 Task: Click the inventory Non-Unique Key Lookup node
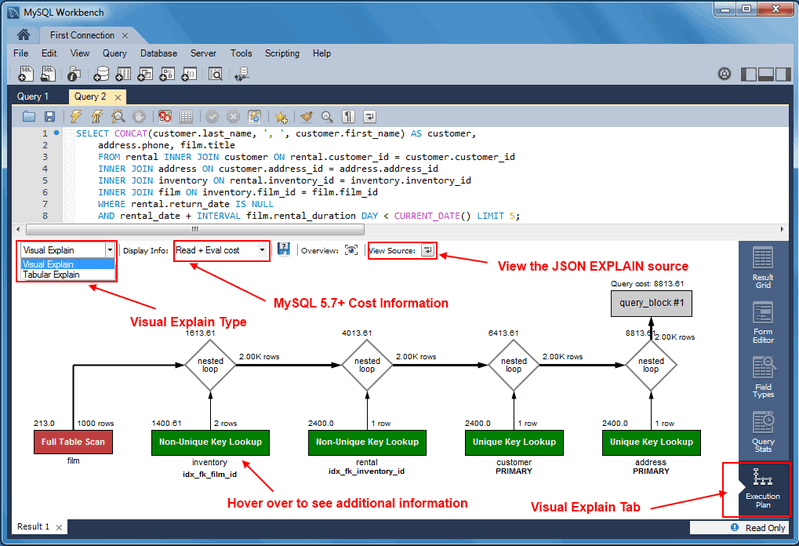coord(210,443)
